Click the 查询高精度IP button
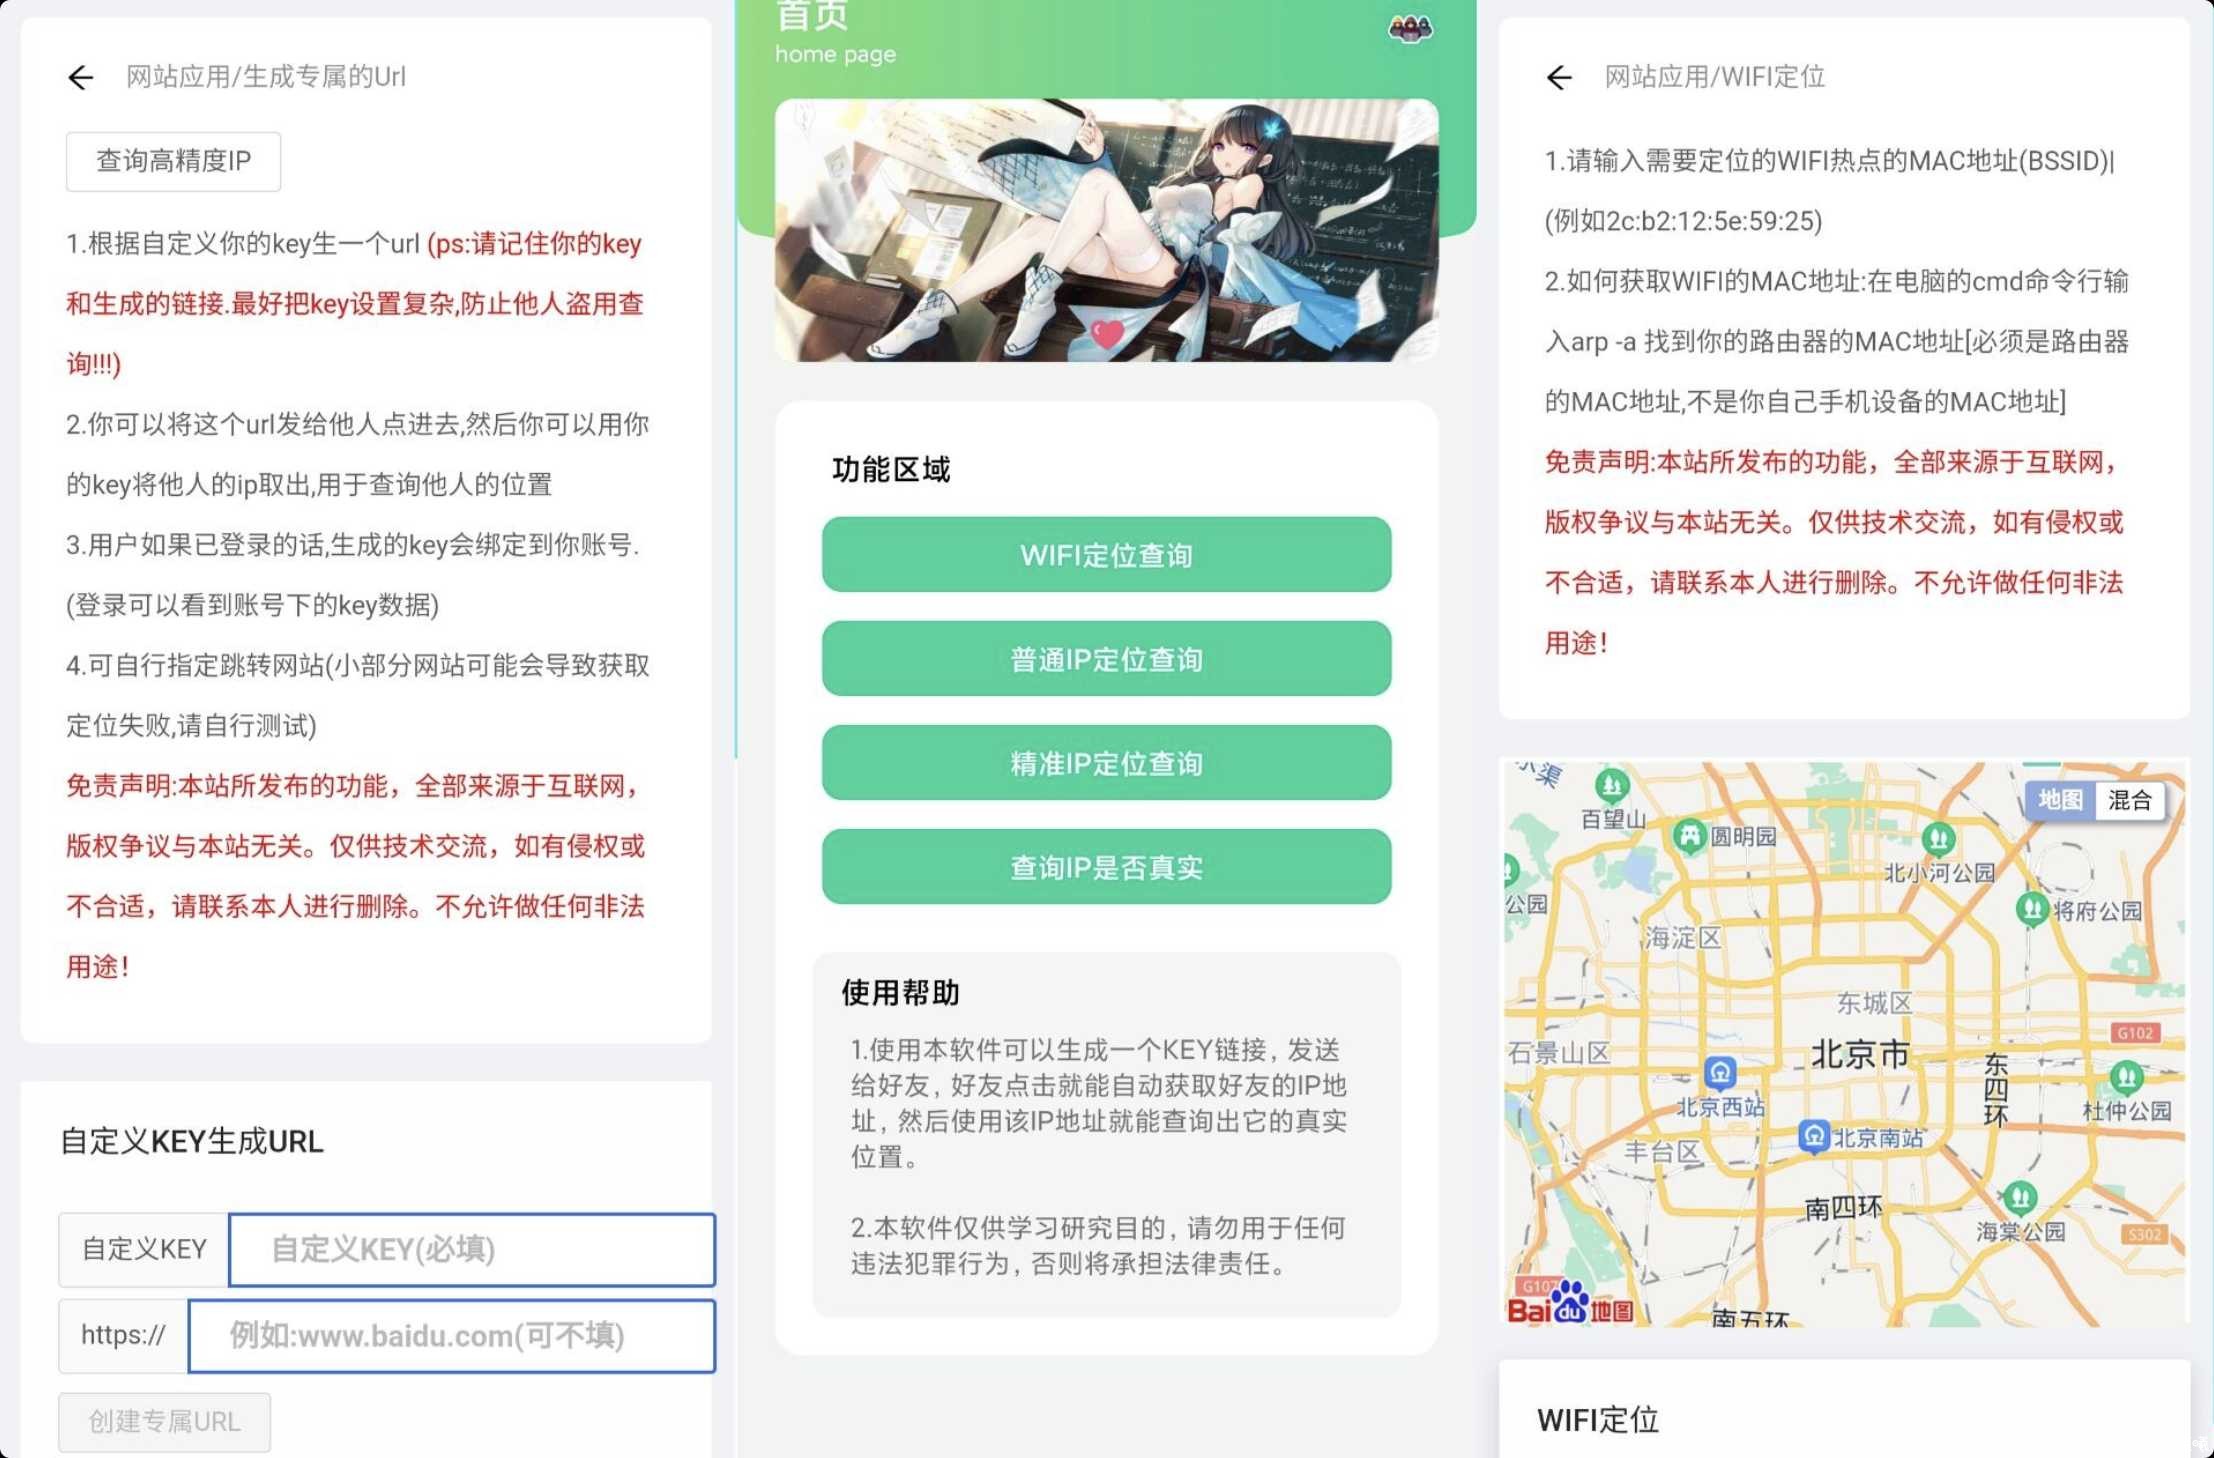Image resolution: width=2214 pixels, height=1458 pixels. (173, 161)
